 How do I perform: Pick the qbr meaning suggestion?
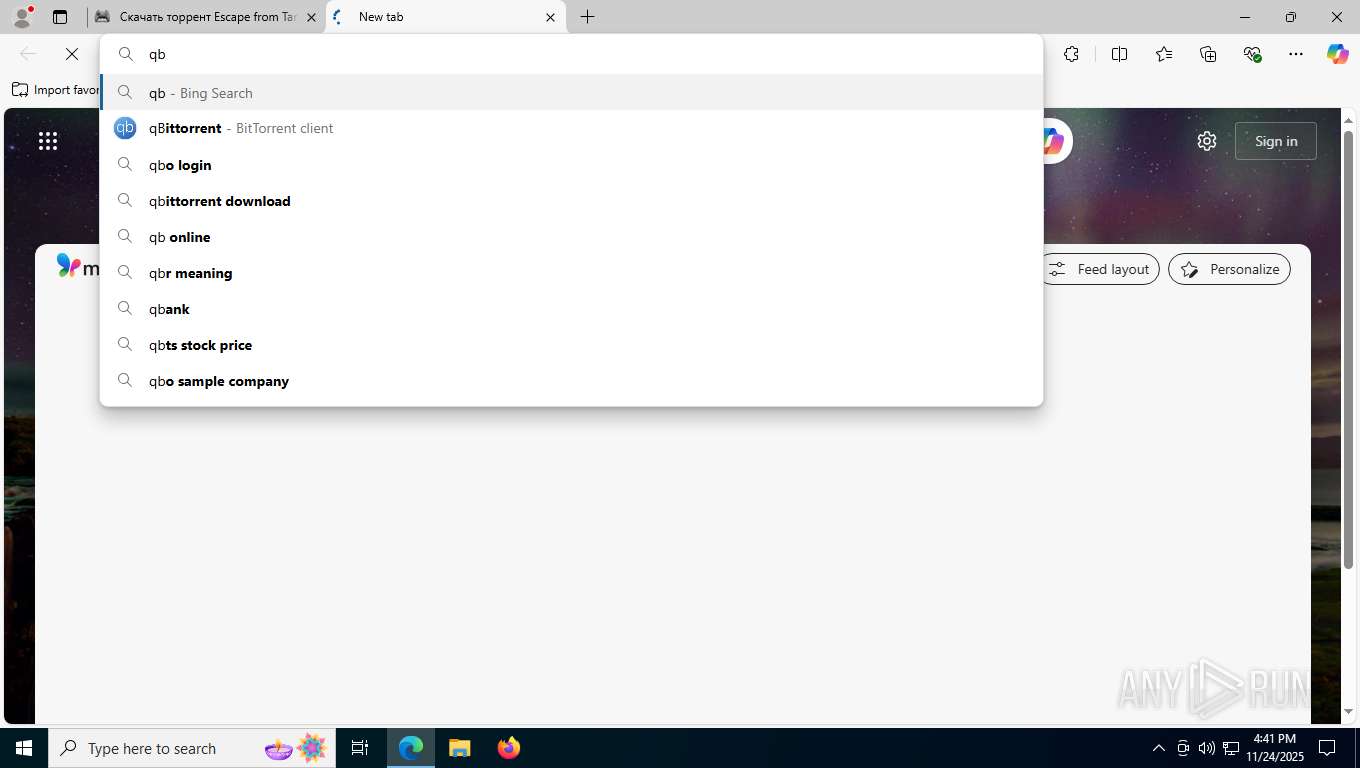(571, 273)
